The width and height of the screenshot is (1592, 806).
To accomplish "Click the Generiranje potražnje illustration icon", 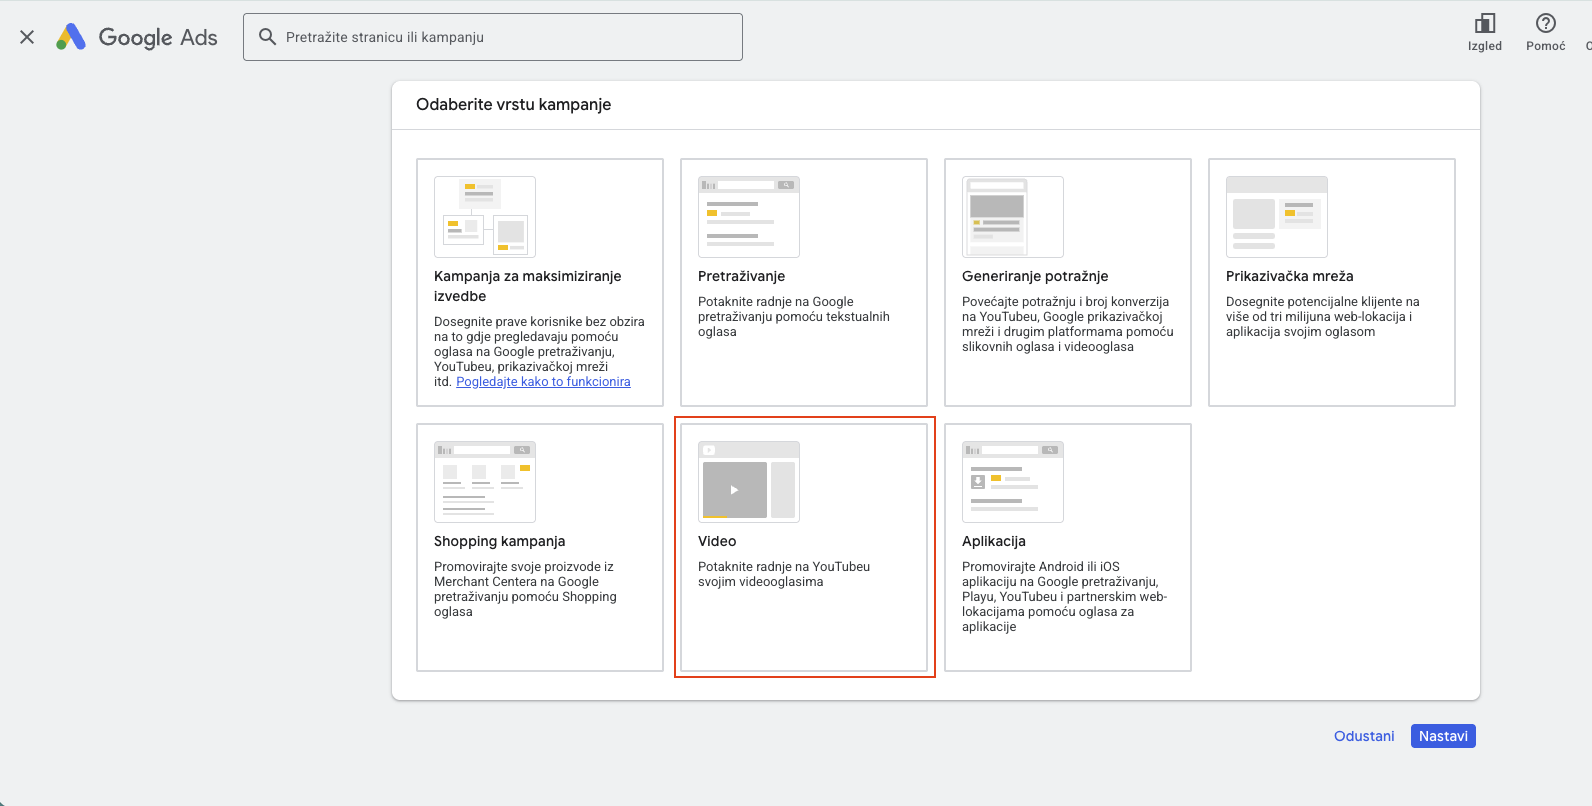I will pos(1013,217).
